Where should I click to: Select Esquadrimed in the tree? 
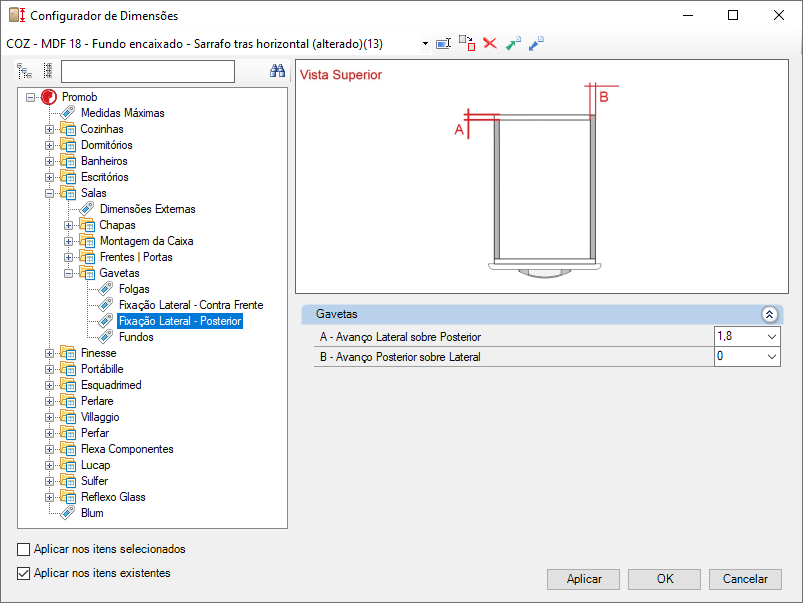[x=111, y=385]
